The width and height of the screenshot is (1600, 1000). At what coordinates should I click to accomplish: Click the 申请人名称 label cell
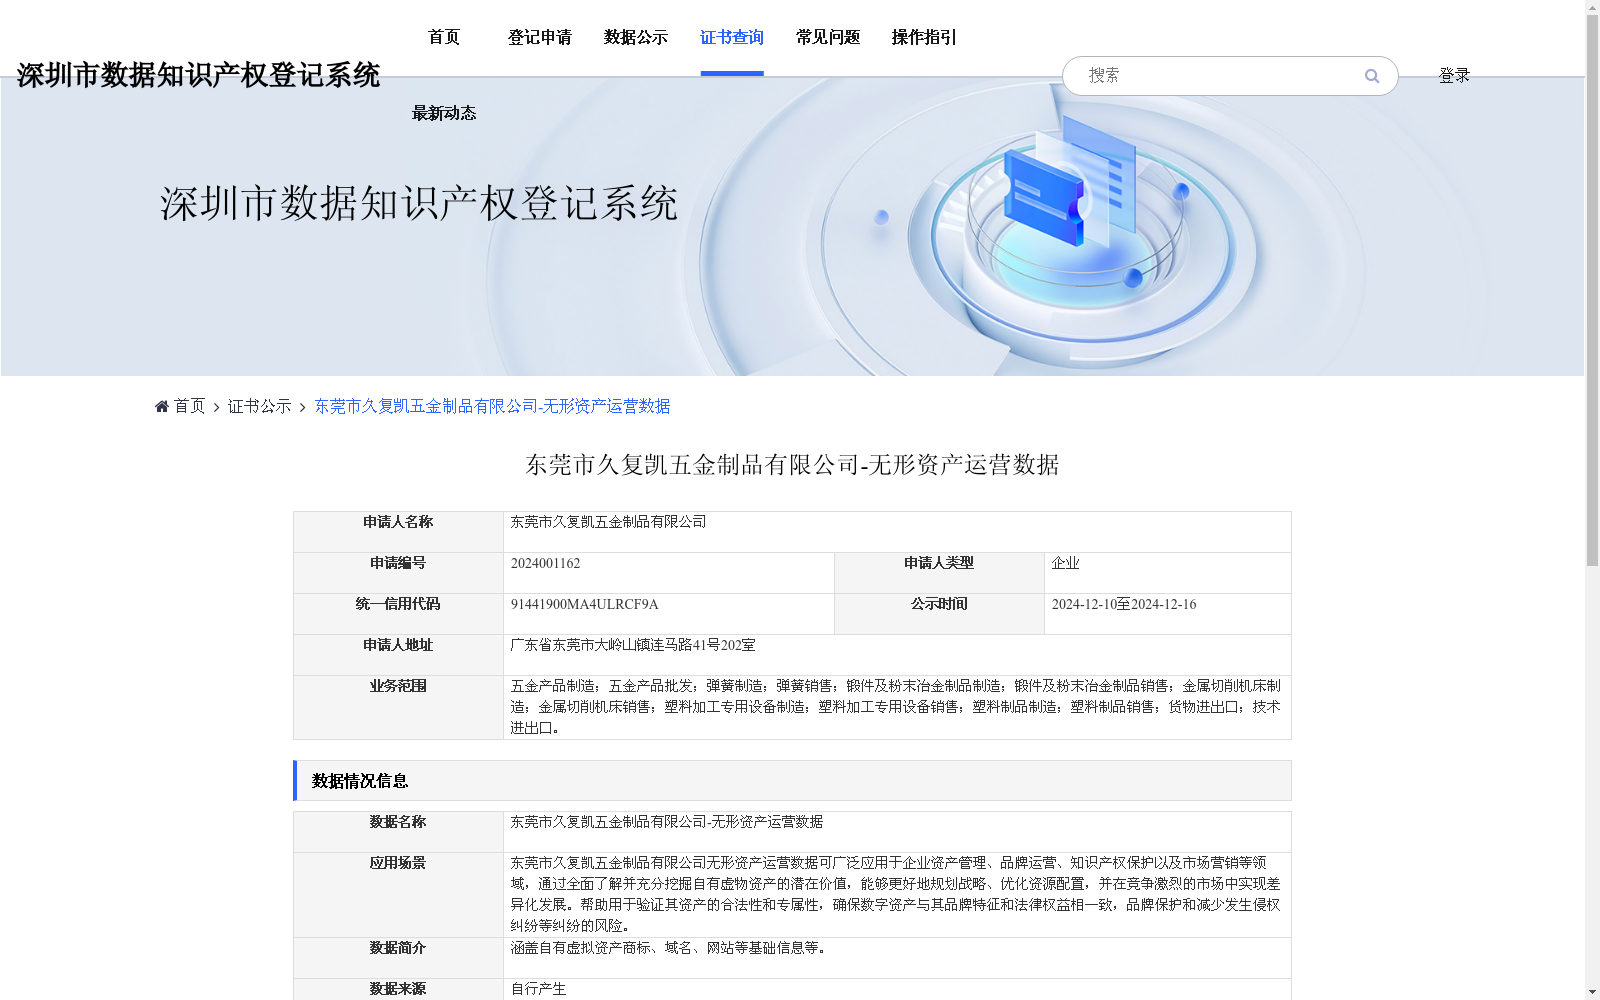(398, 532)
